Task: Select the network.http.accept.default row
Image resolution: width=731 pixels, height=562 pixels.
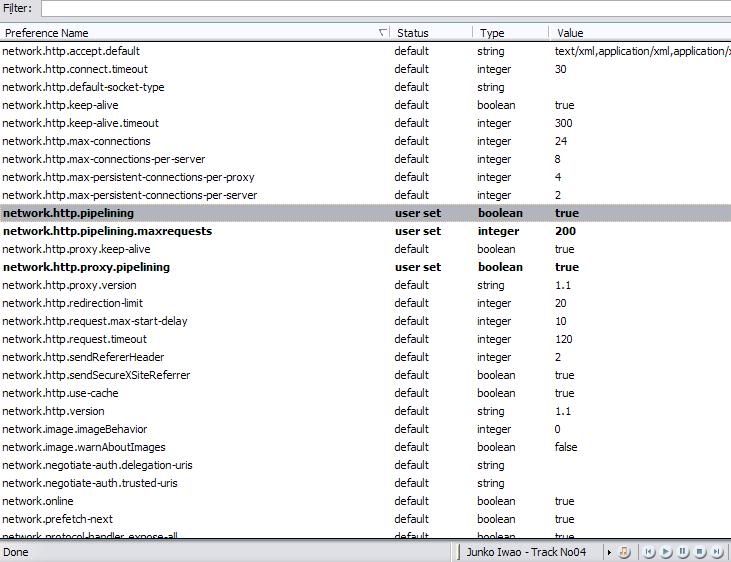Action: 366,51
